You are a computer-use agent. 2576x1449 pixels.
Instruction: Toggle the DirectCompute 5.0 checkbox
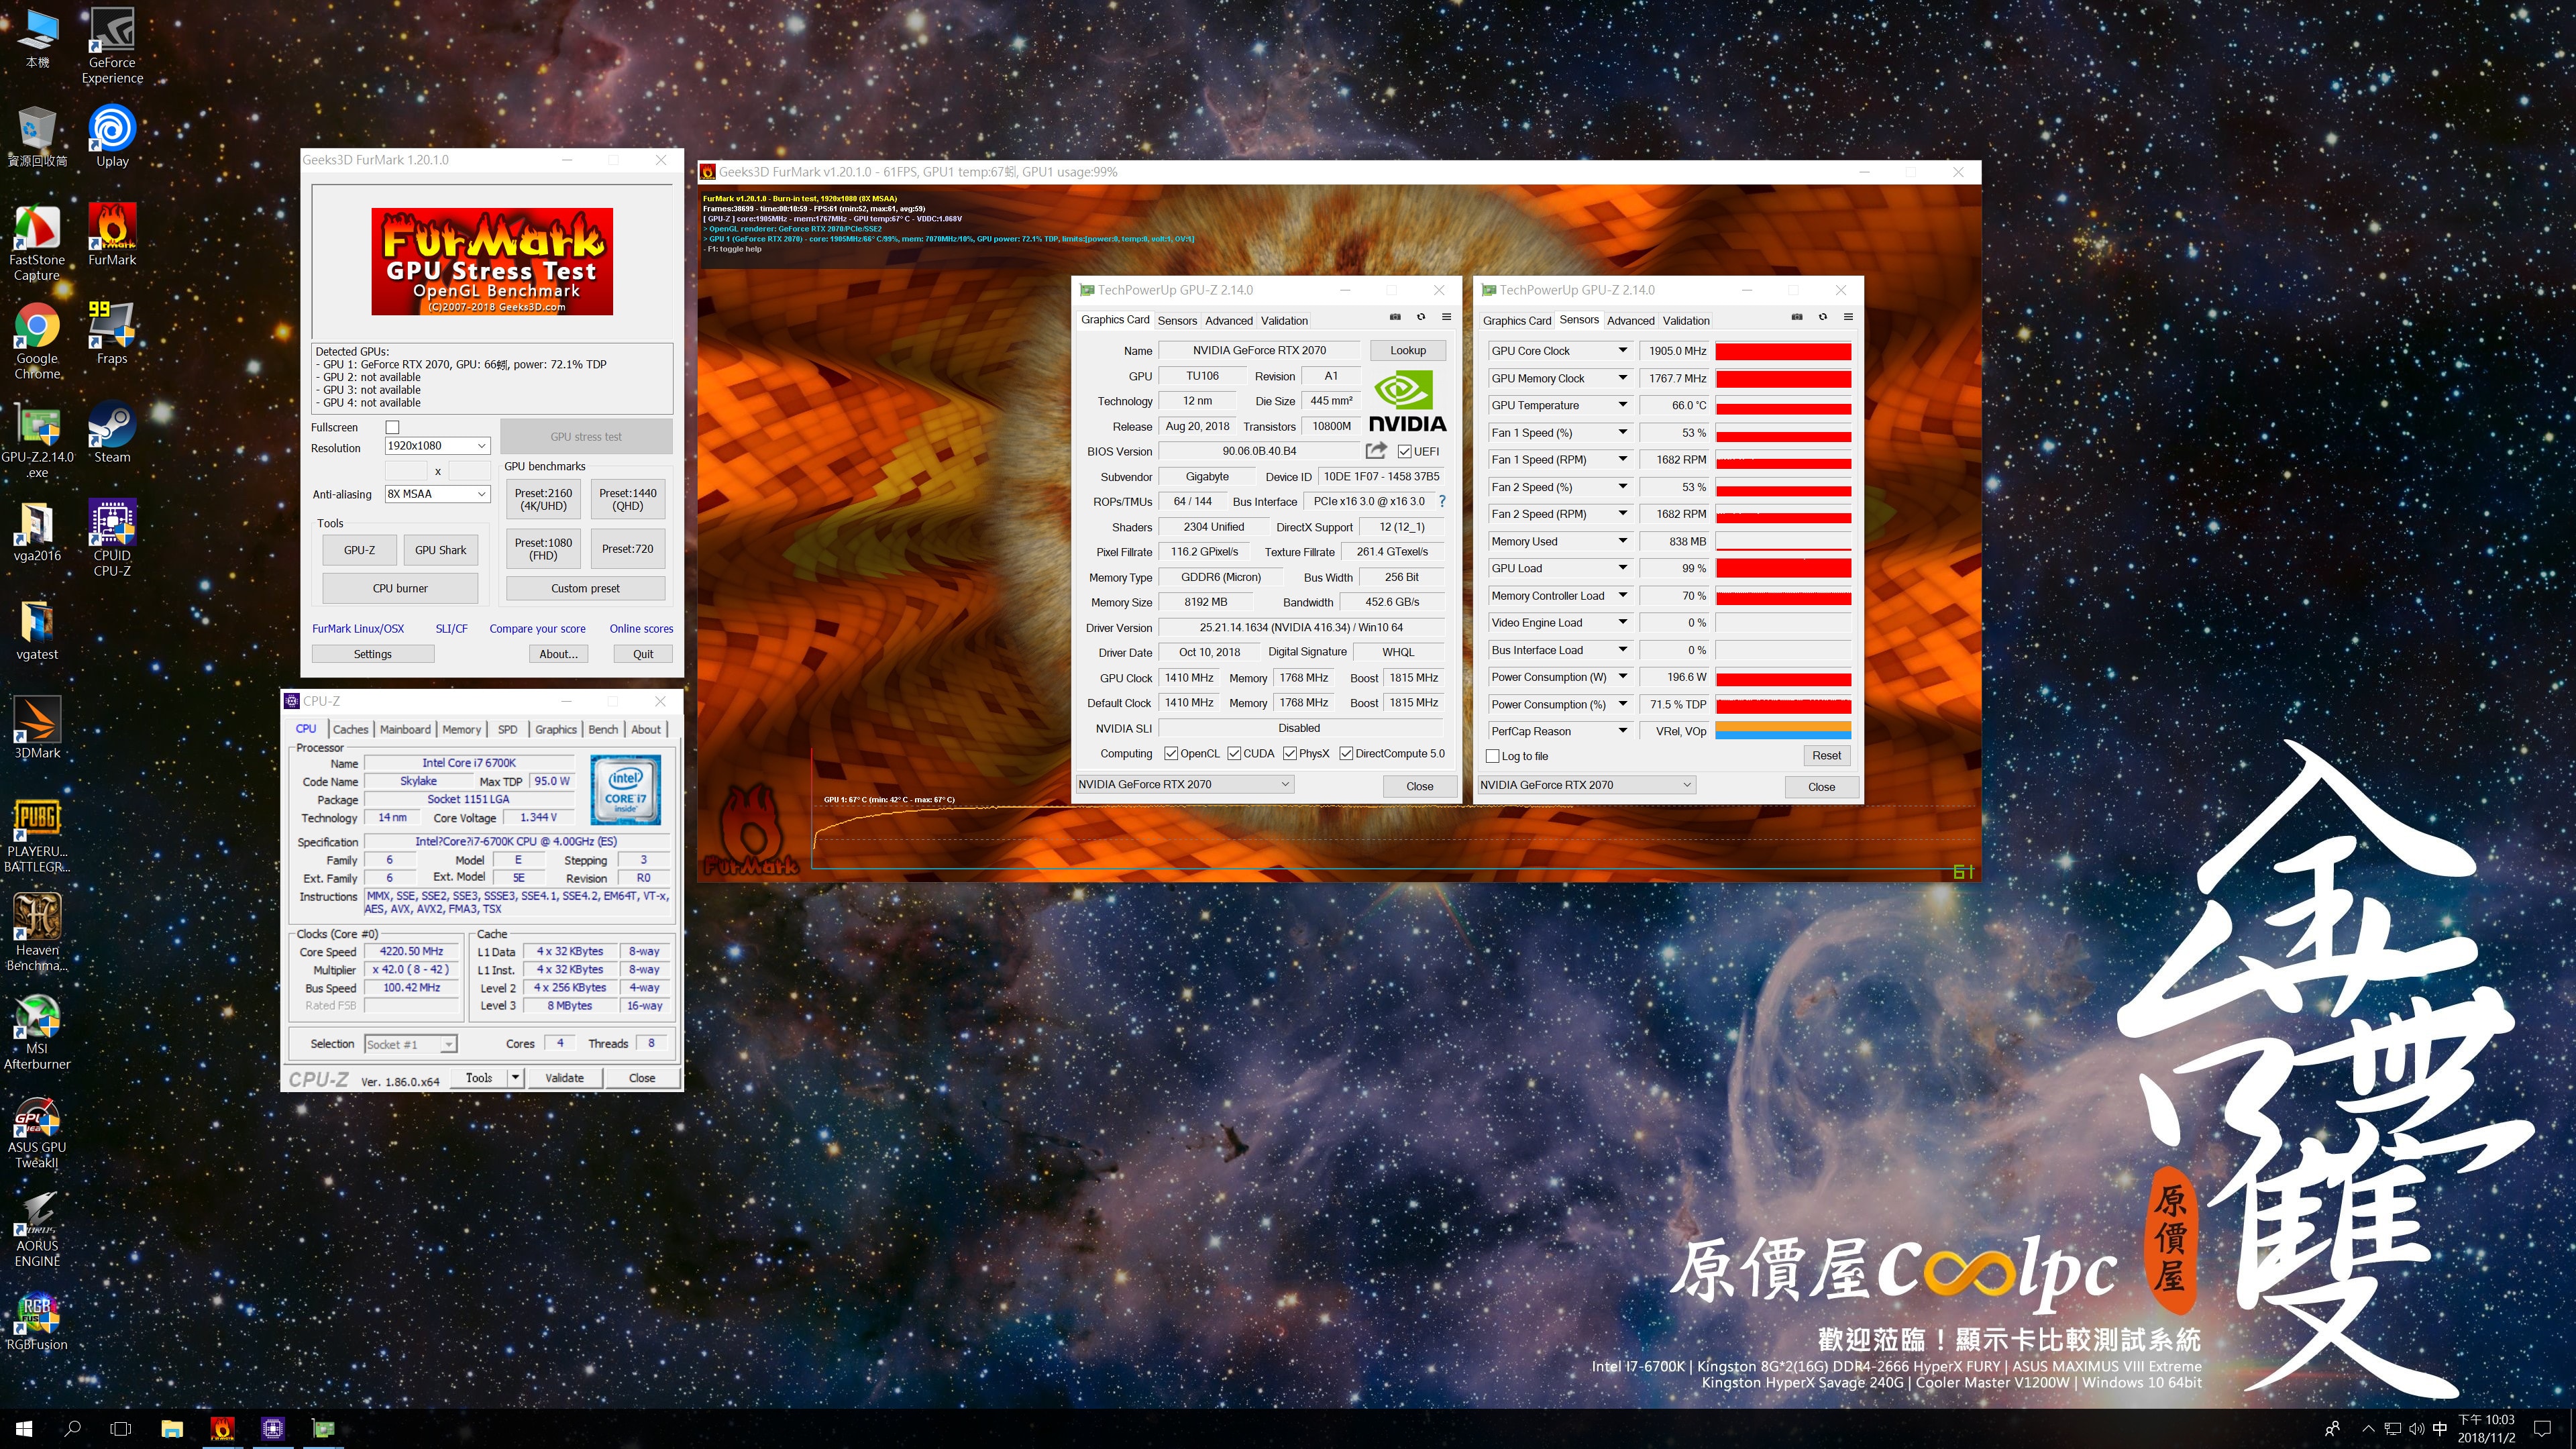click(1346, 754)
